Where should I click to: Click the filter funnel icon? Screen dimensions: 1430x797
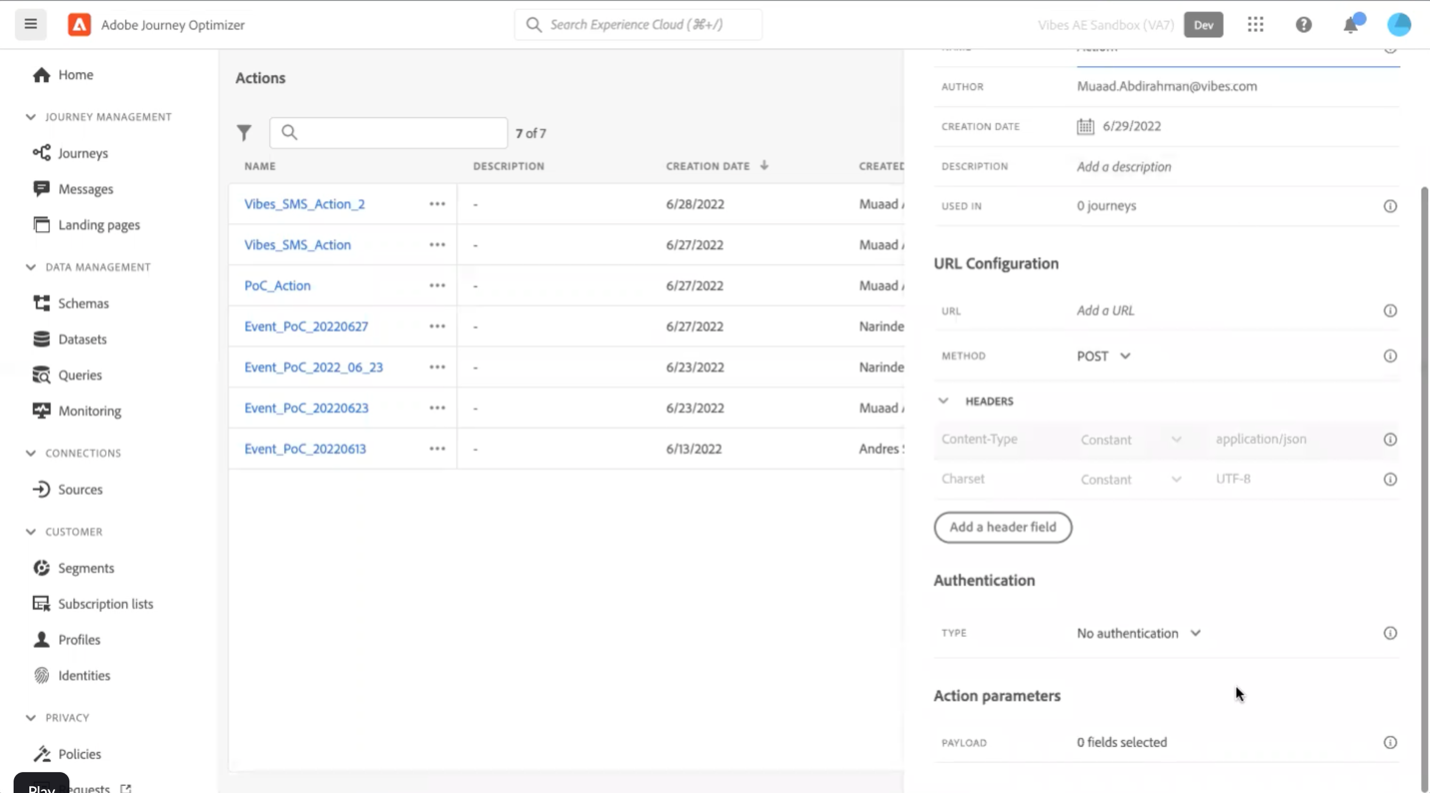244,132
